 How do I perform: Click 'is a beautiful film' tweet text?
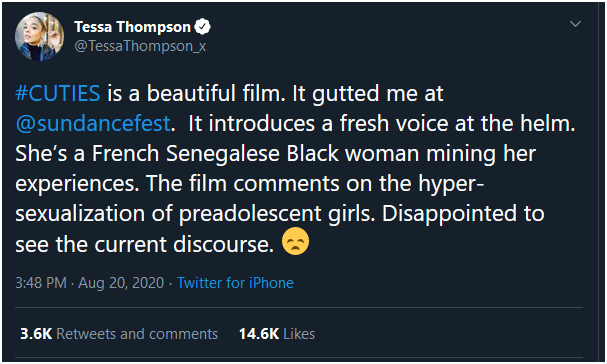(x=196, y=93)
